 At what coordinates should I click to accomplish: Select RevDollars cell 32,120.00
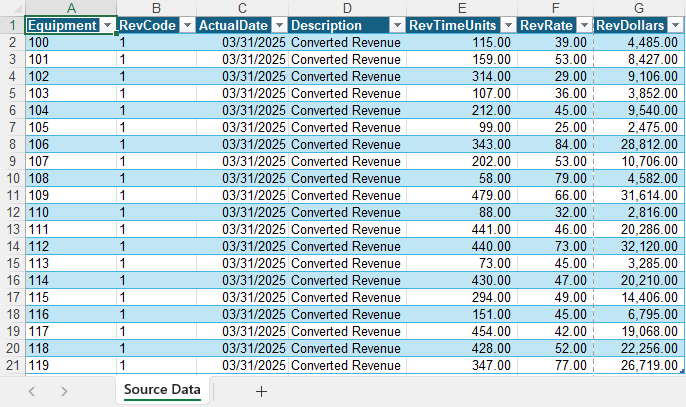coord(639,246)
